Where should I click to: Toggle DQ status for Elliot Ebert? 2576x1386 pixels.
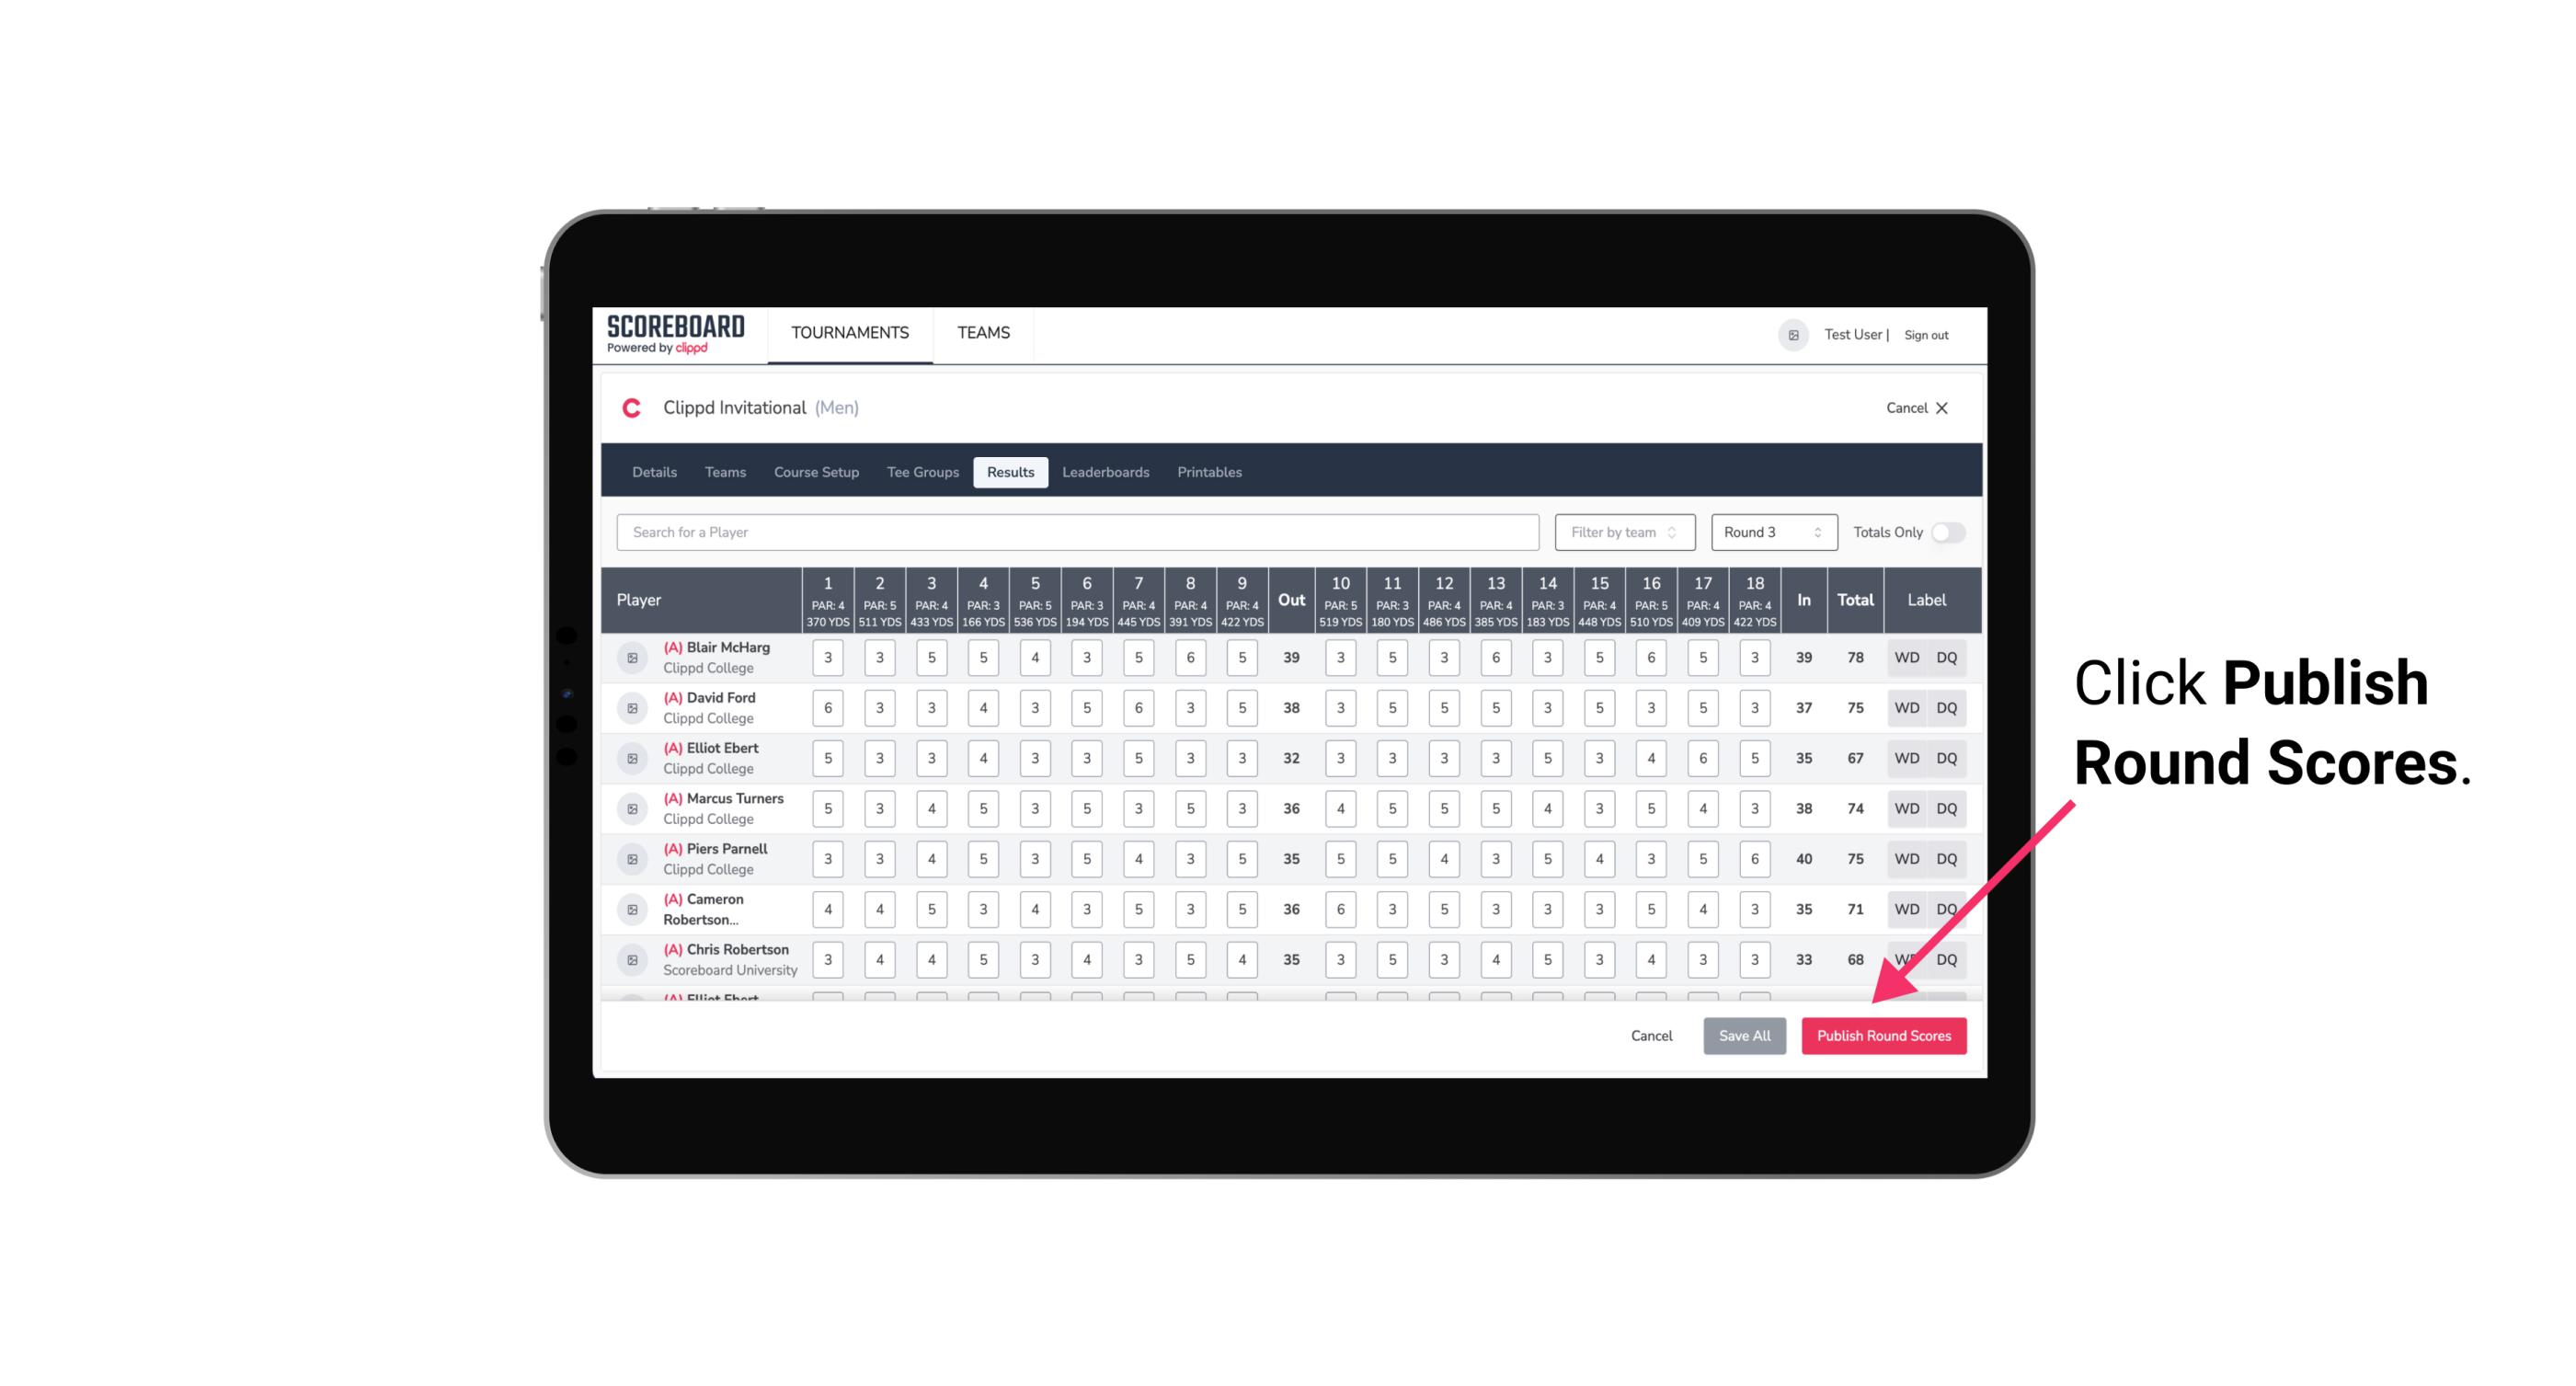(x=1952, y=758)
